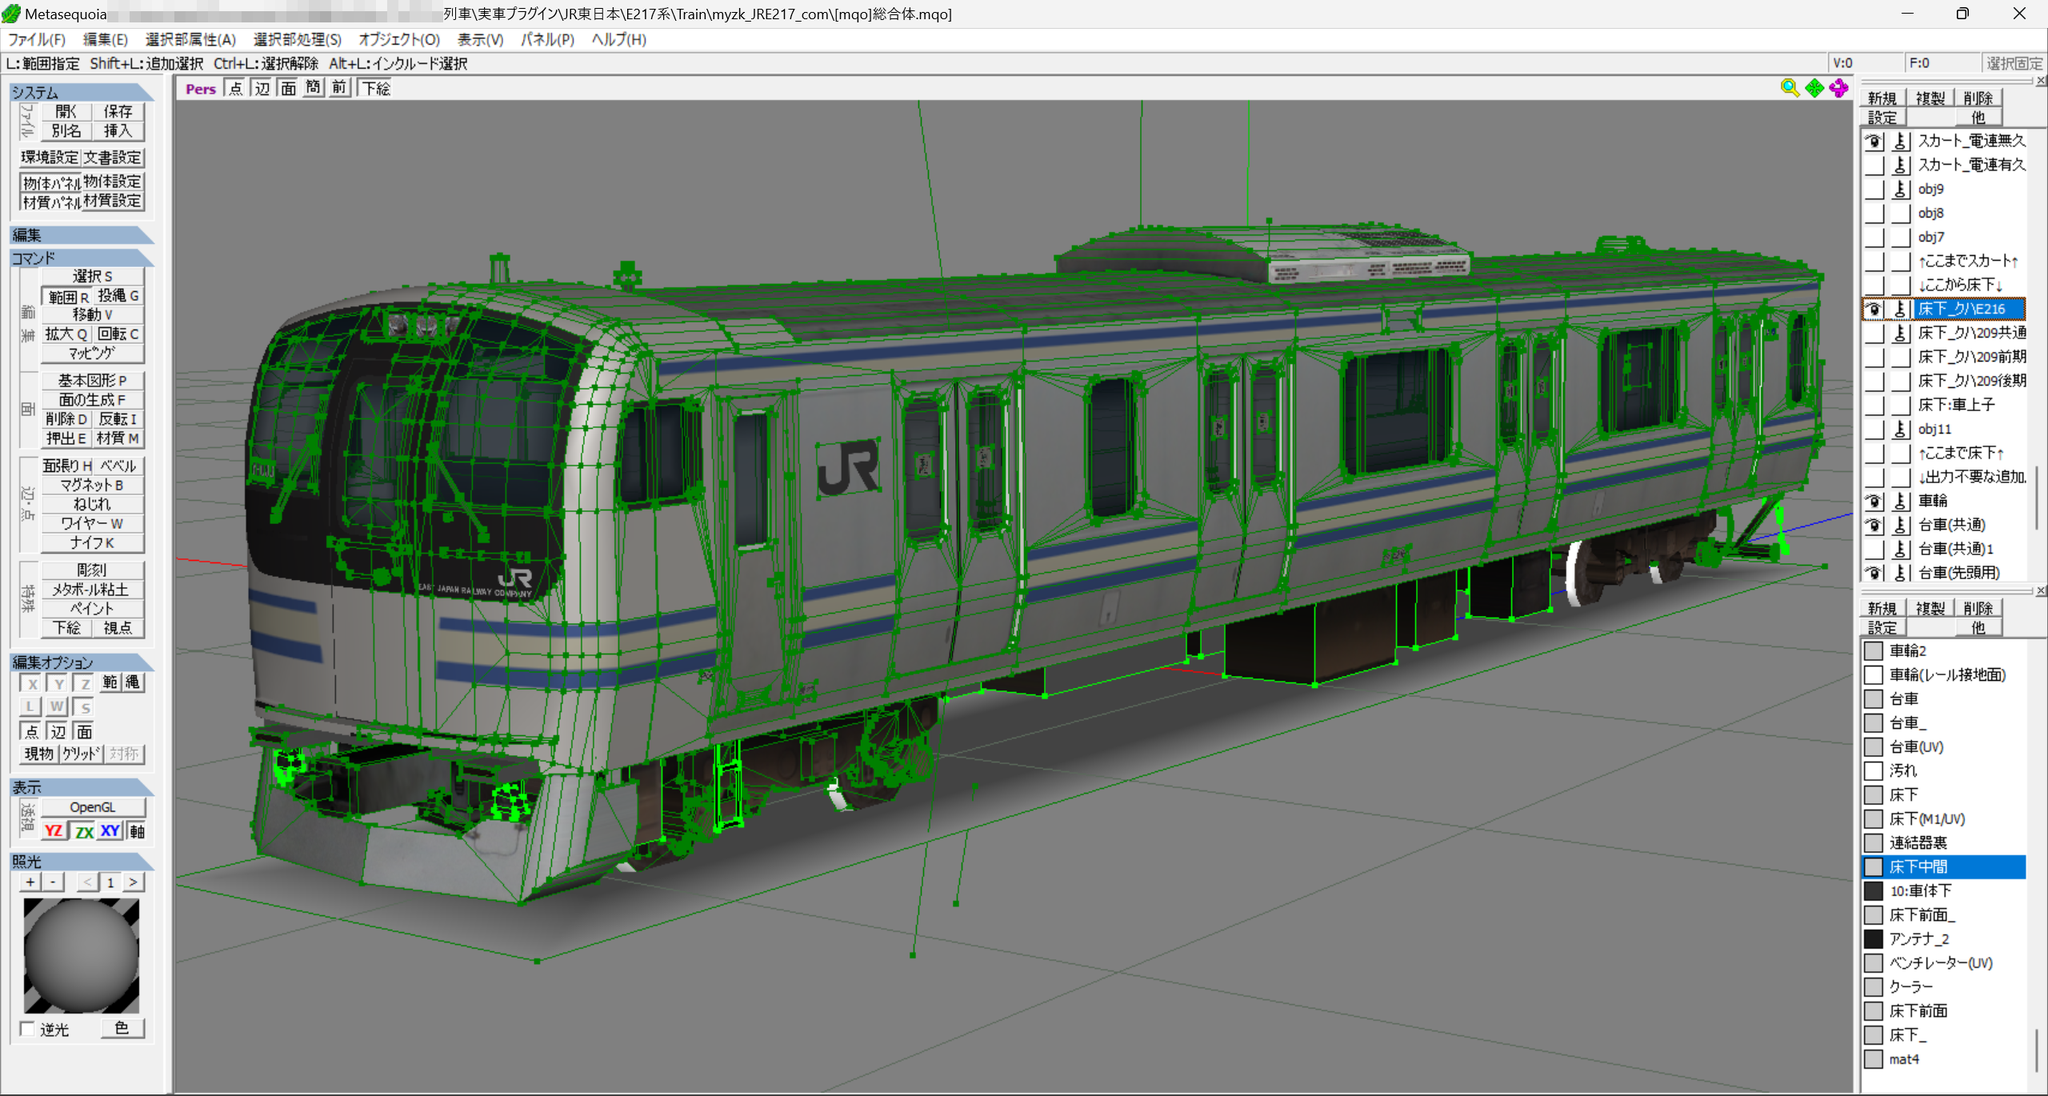Hide the 台車(共通) object
This screenshot has width=2048, height=1096.
[x=1874, y=525]
